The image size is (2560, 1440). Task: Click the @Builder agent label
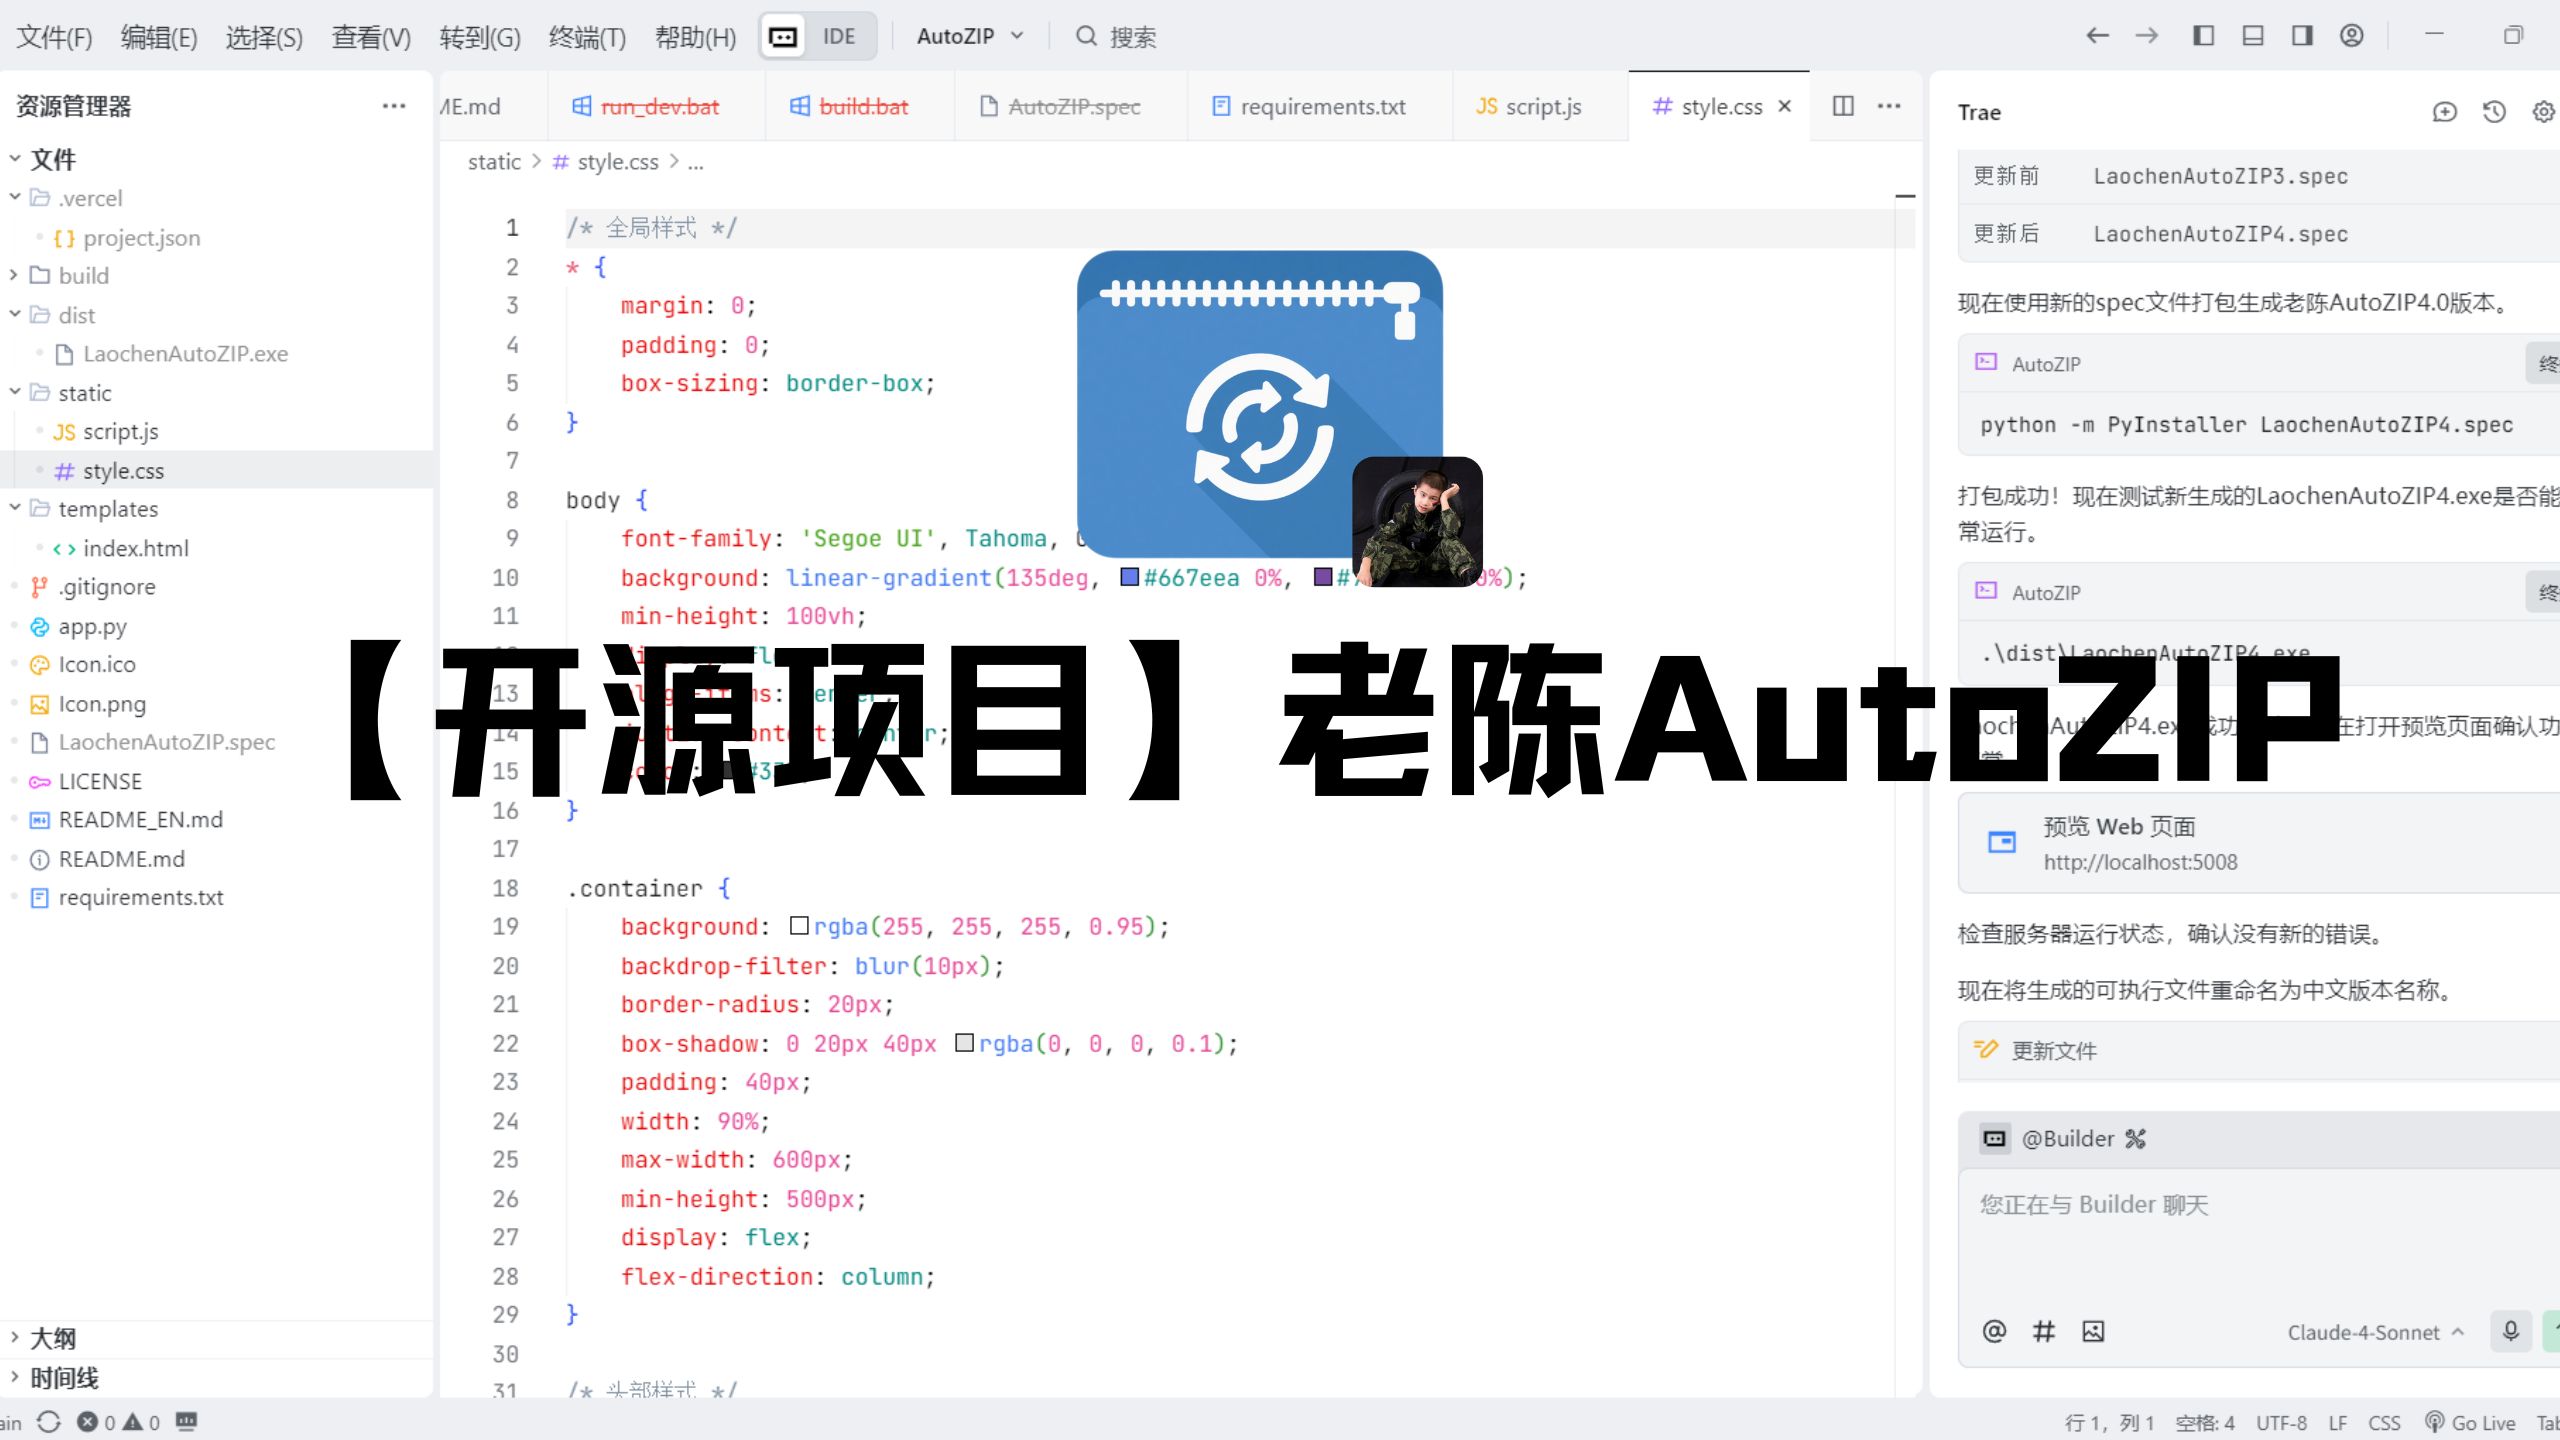coord(2068,1138)
